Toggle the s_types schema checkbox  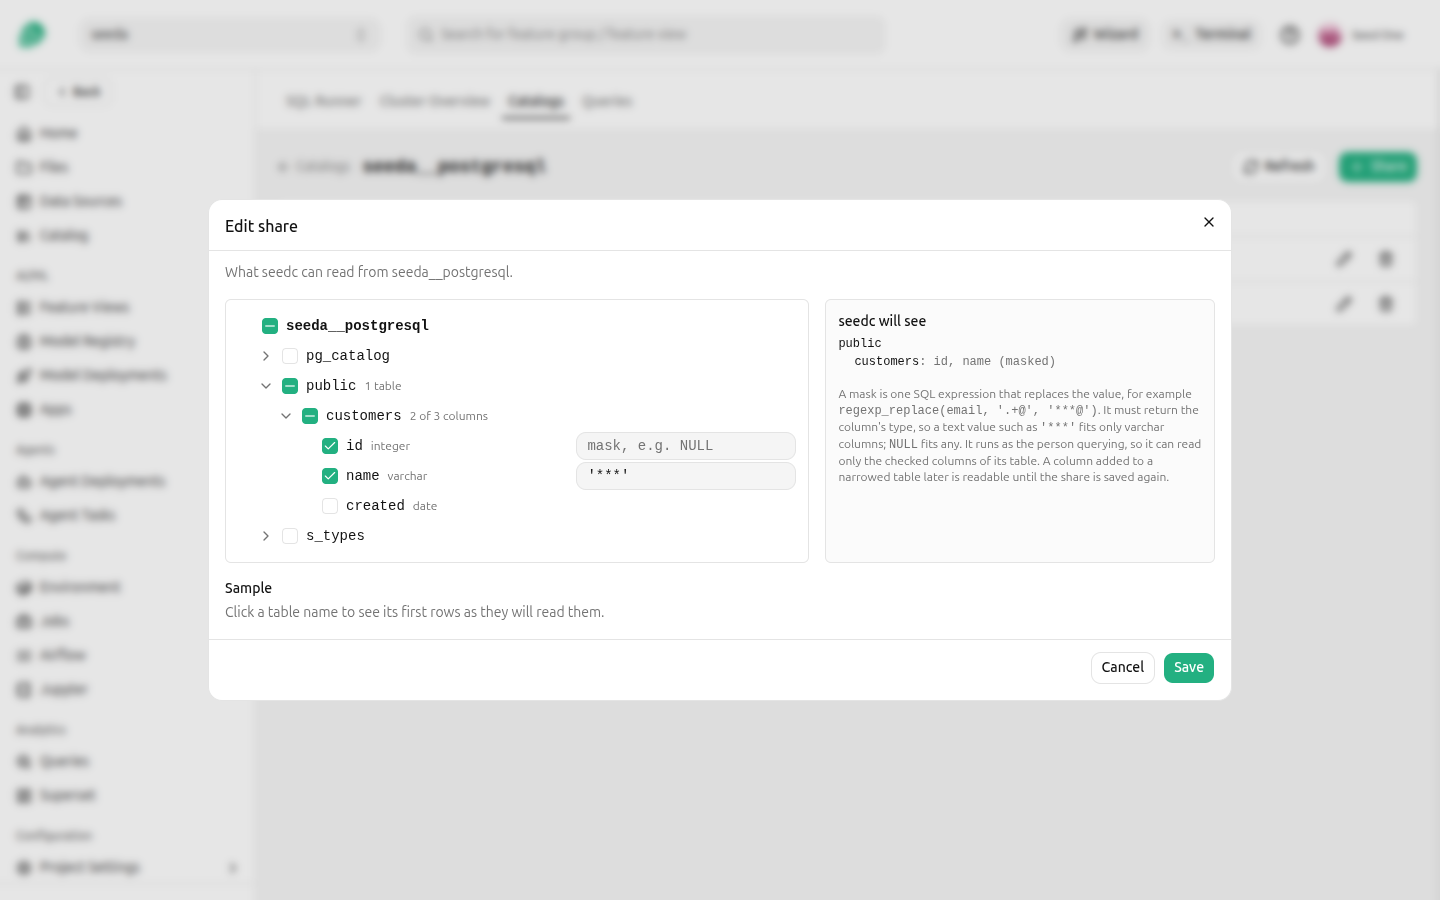click(290, 536)
